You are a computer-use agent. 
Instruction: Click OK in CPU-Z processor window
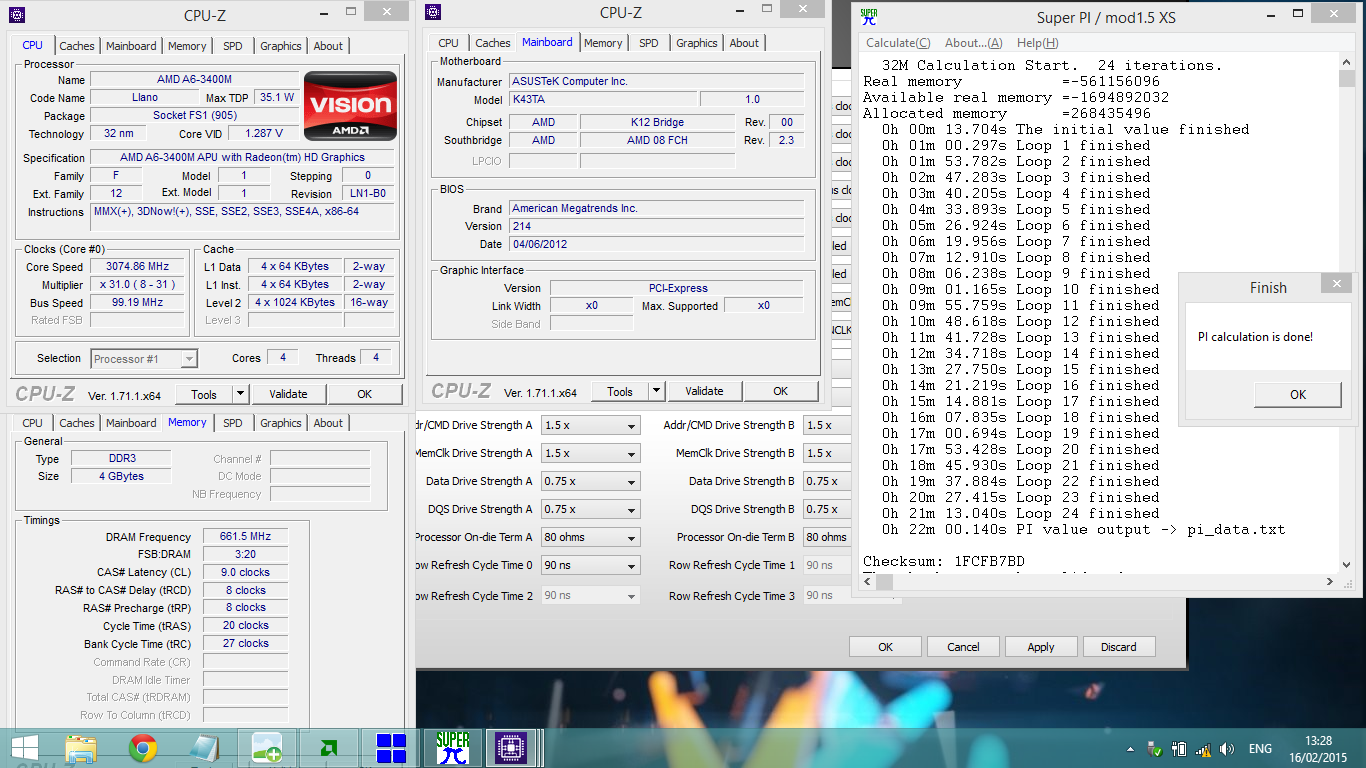click(x=365, y=394)
